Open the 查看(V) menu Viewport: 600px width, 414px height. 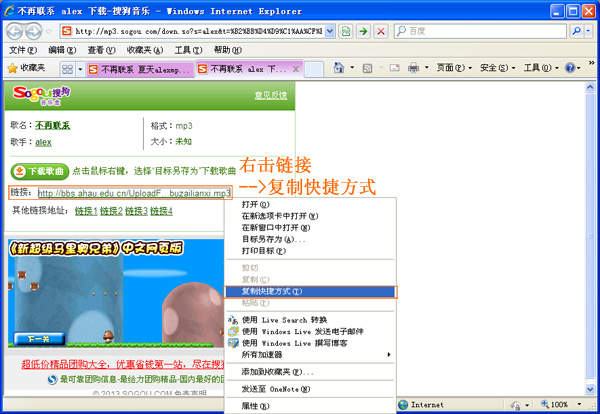[101, 50]
